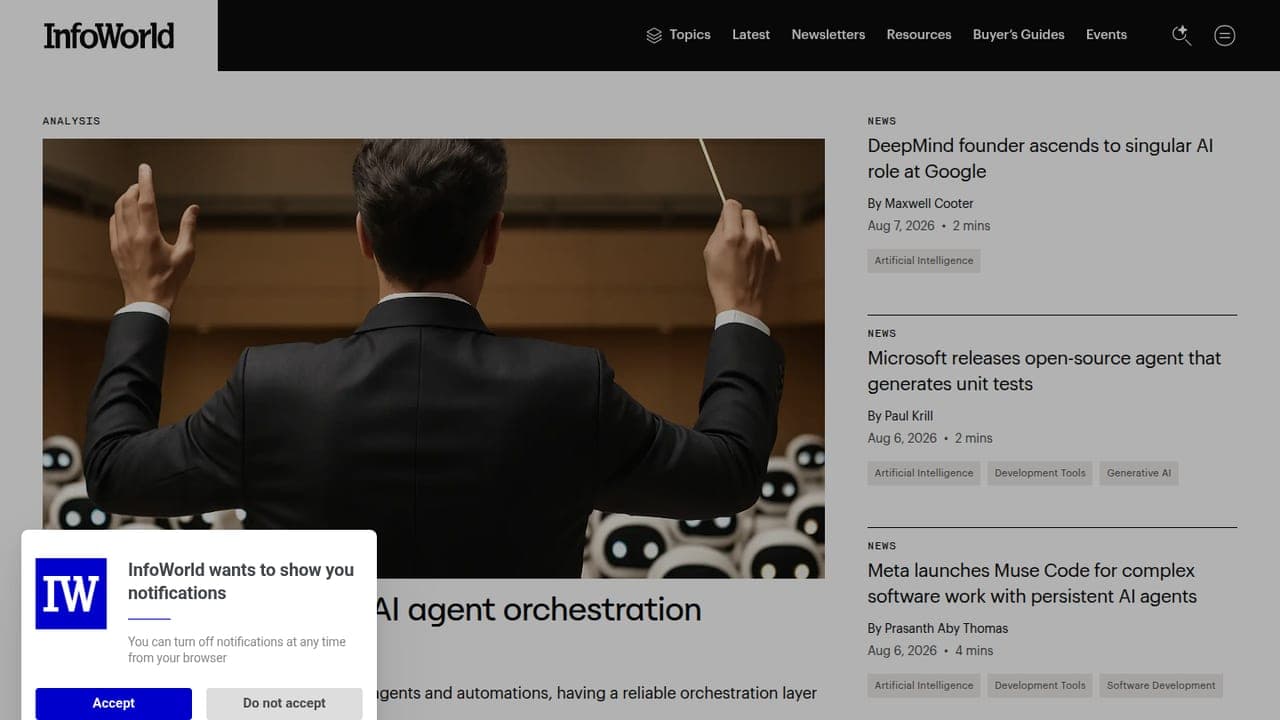The width and height of the screenshot is (1280, 720).
Task: Click the ANALYSIS section label
Action: click(71, 121)
